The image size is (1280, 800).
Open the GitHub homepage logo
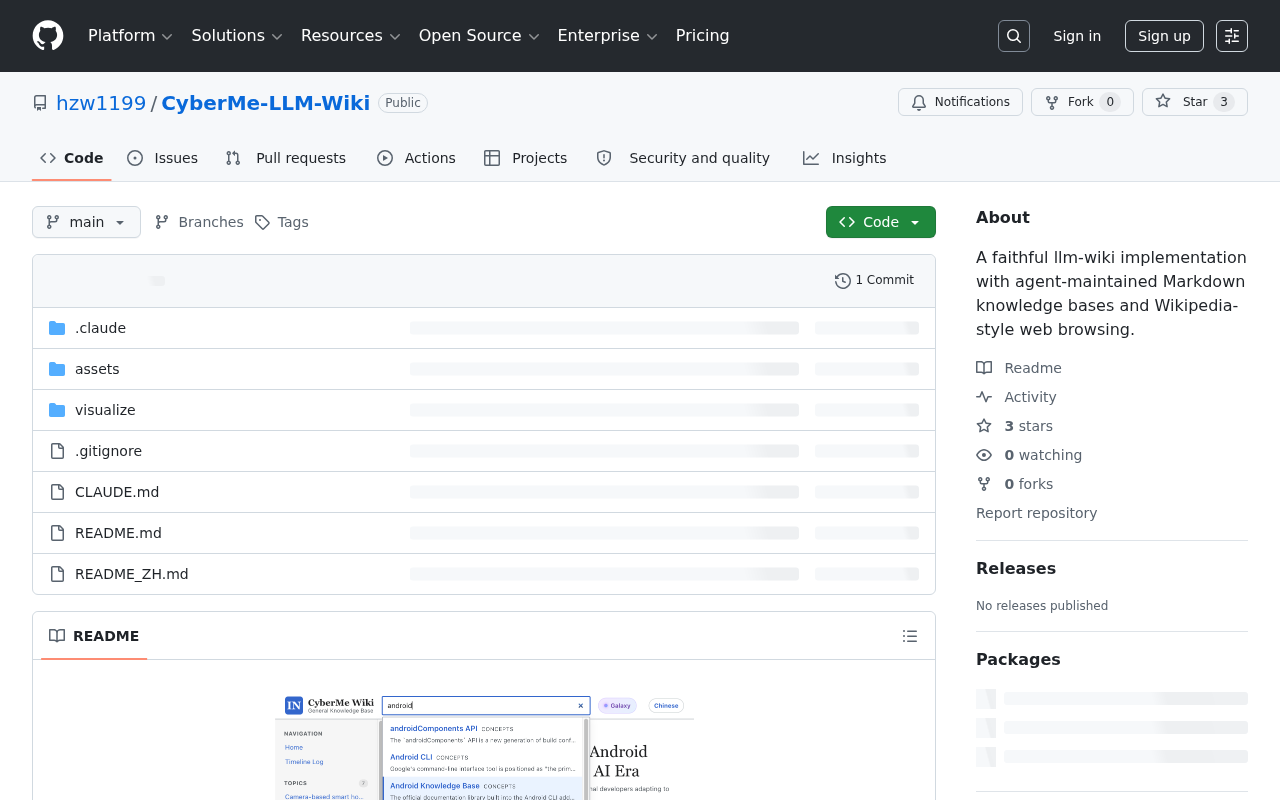[48, 36]
